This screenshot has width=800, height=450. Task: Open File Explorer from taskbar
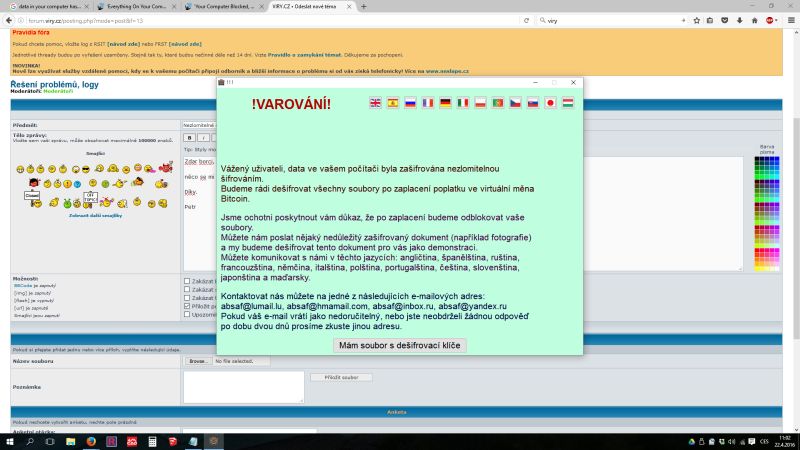tap(70, 441)
